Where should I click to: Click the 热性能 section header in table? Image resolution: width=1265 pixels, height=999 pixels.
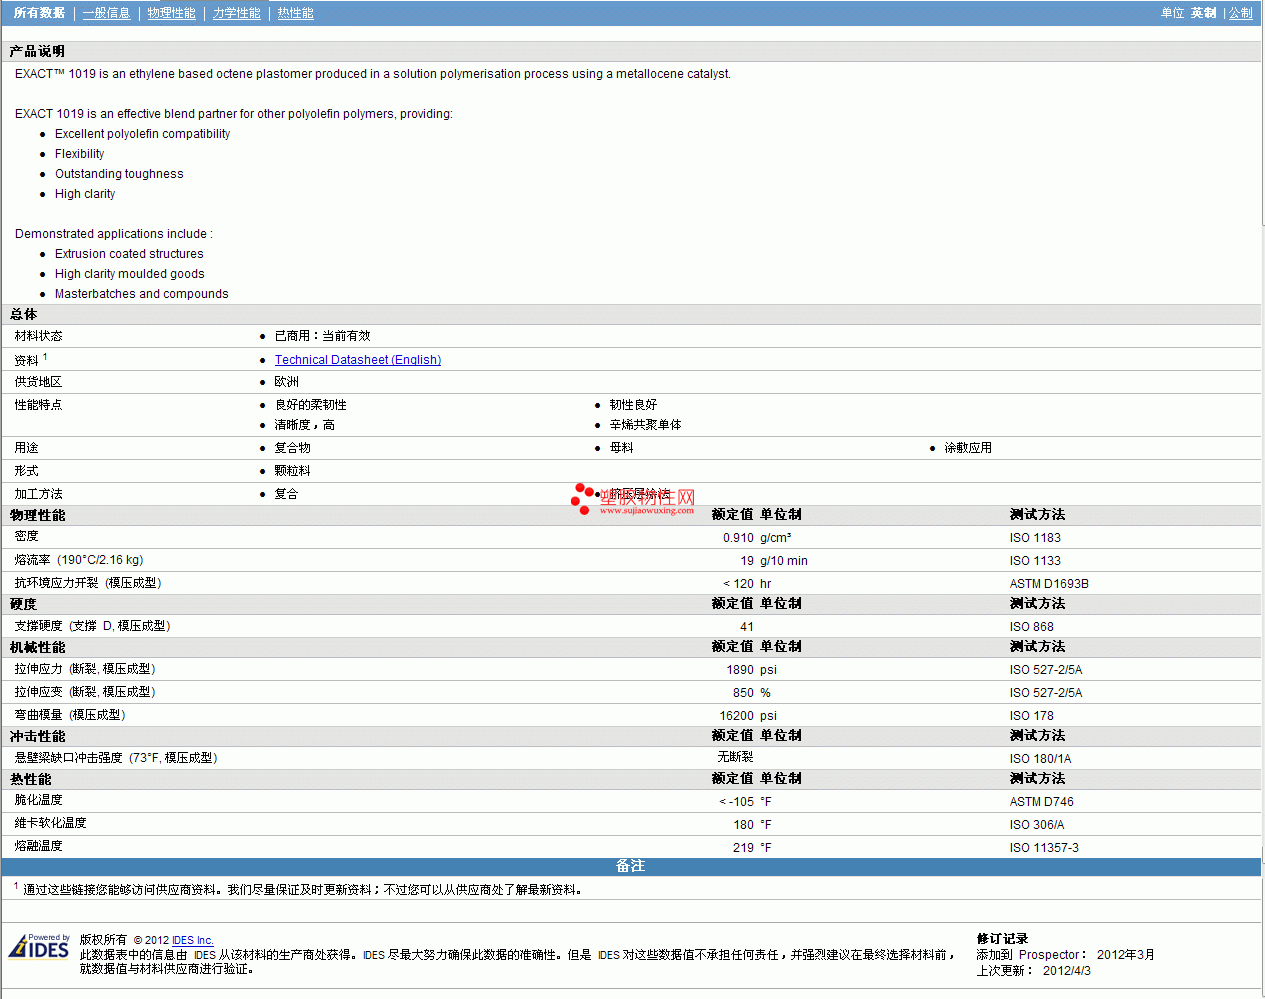point(30,779)
